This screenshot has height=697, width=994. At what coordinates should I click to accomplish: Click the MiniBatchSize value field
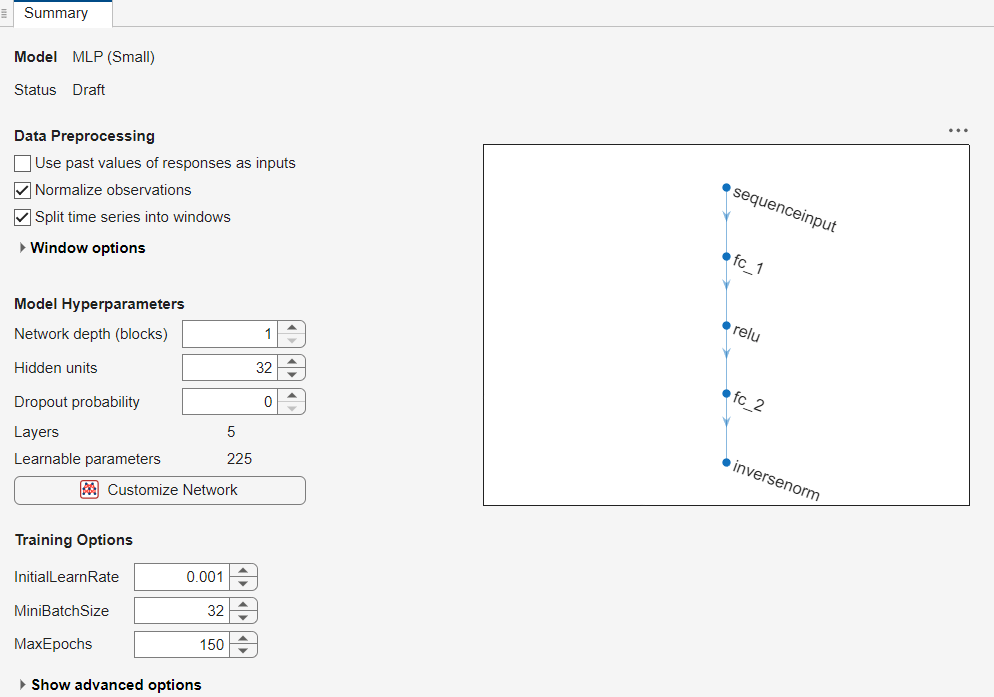[182, 611]
